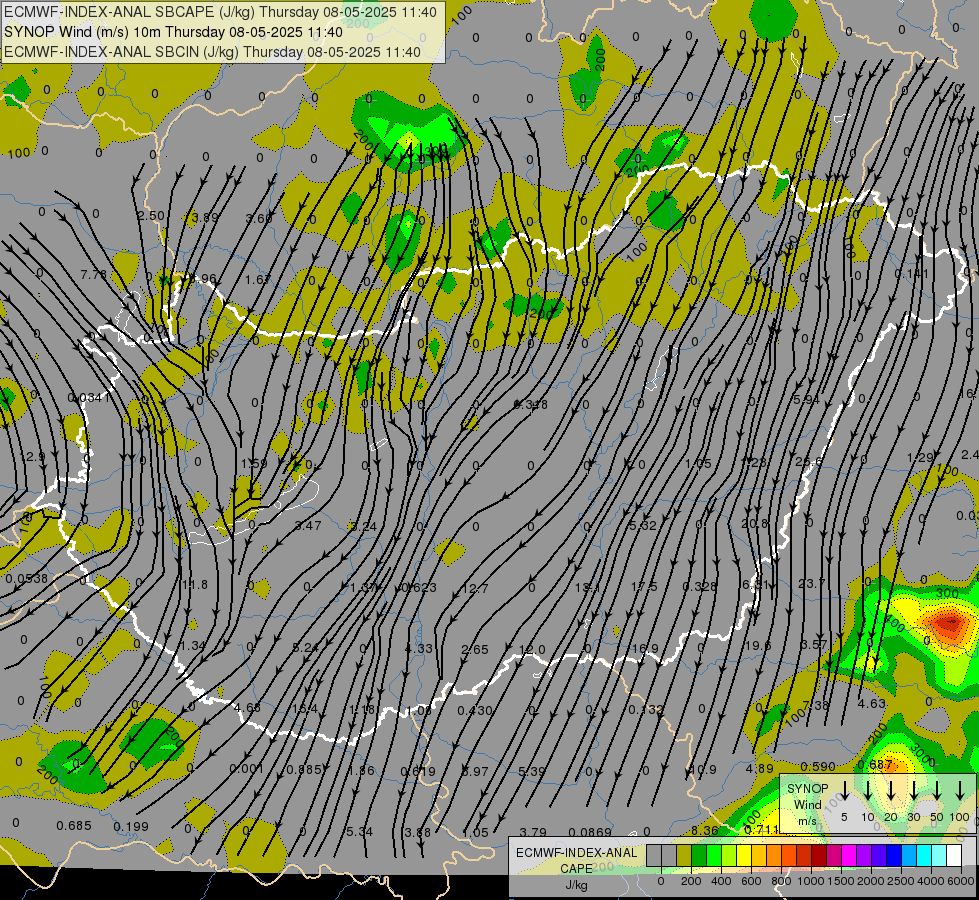
Task: Click the SBCIN value '2.50' on map
Action: tap(151, 215)
